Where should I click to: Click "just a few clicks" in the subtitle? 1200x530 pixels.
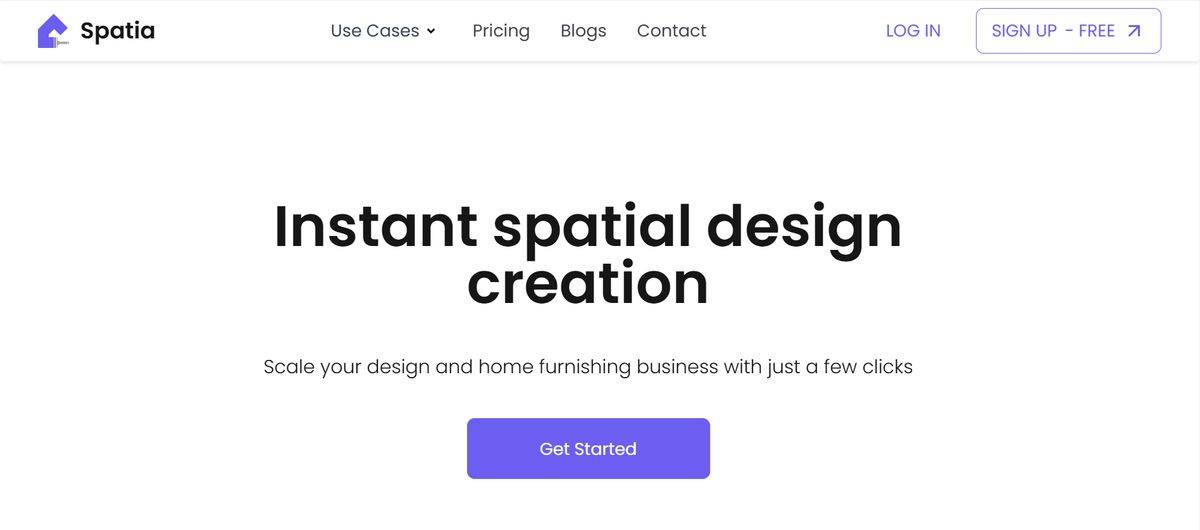pyautogui.click(x=840, y=367)
